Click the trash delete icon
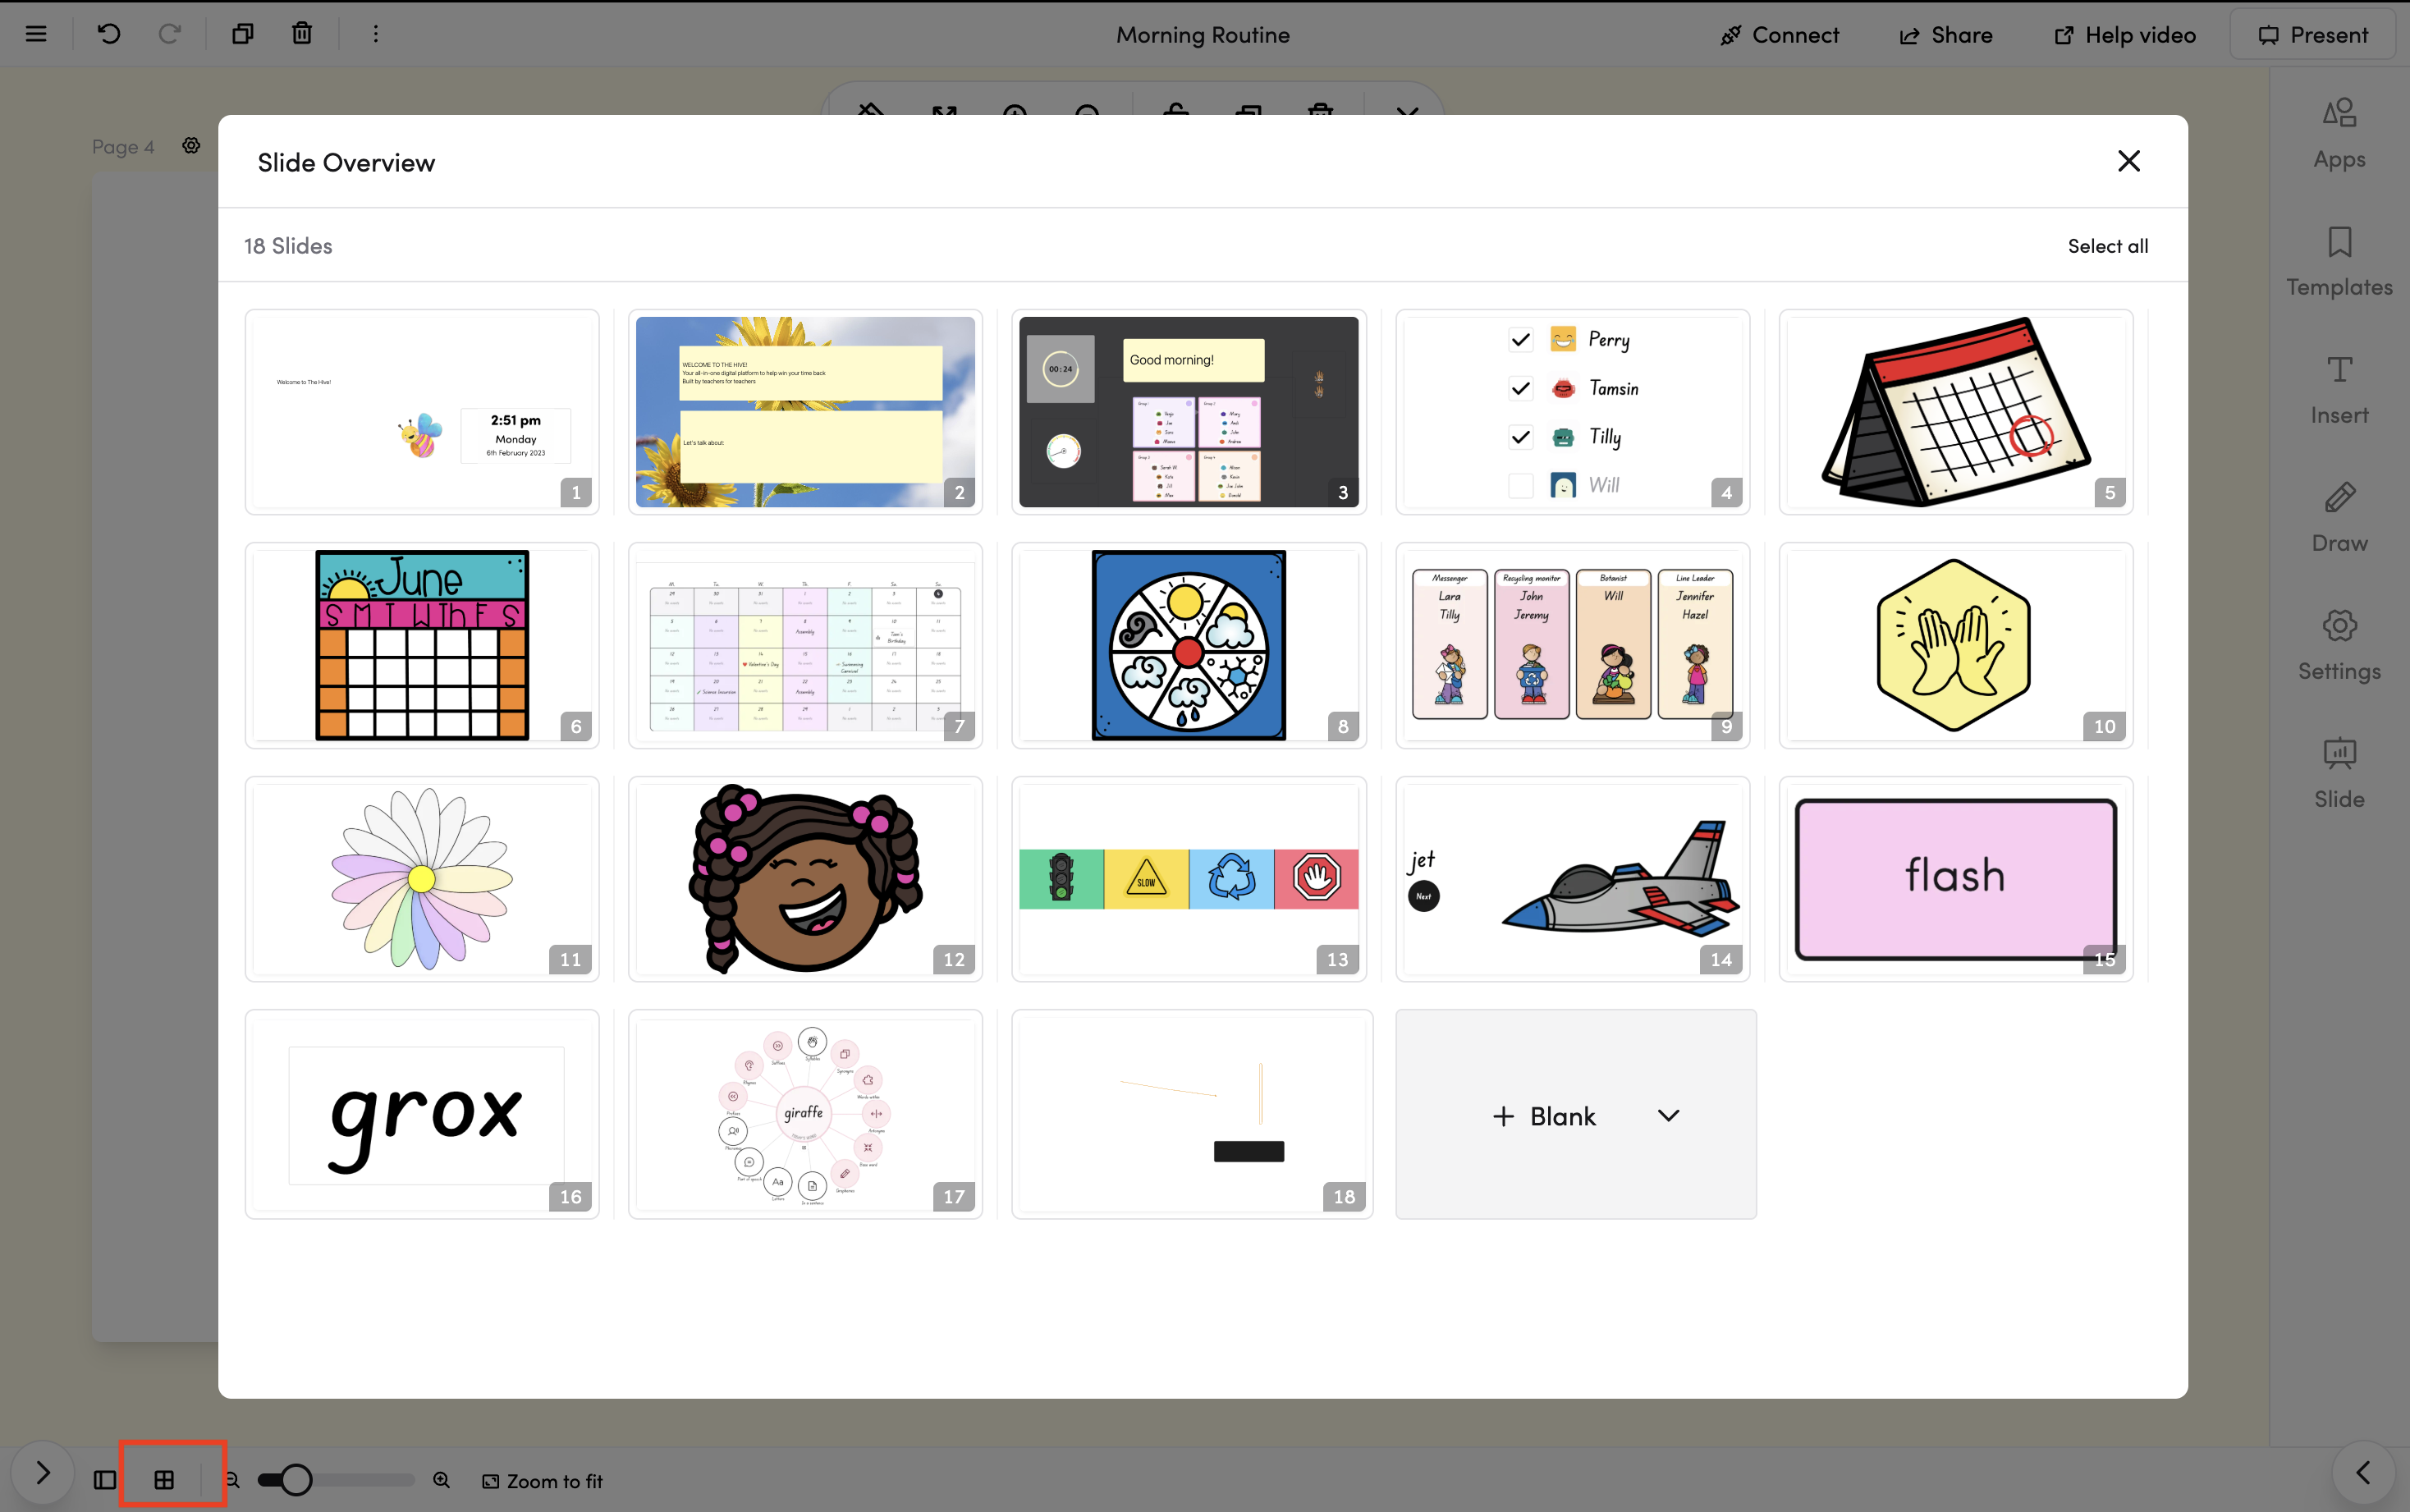 (x=301, y=34)
